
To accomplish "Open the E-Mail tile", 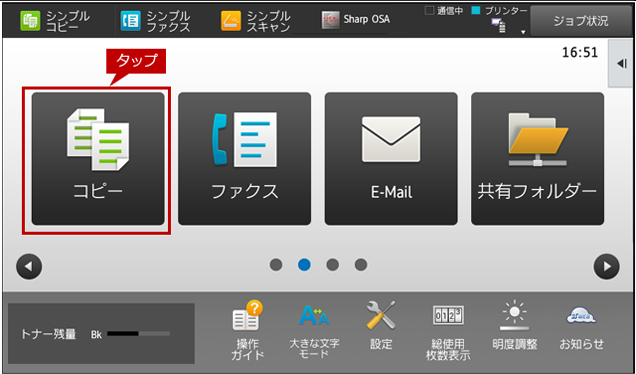I will 391,159.
